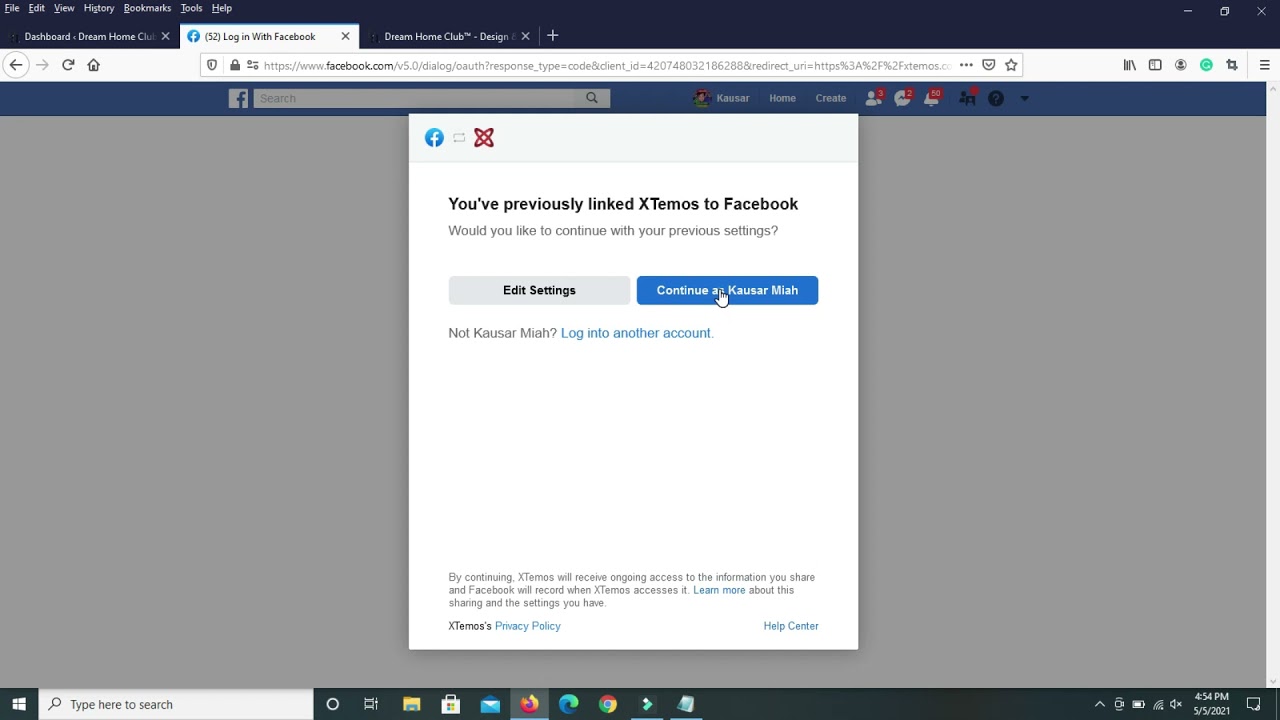1280x720 pixels.
Task: Open Firefox account icon
Action: tap(1181, 65)
